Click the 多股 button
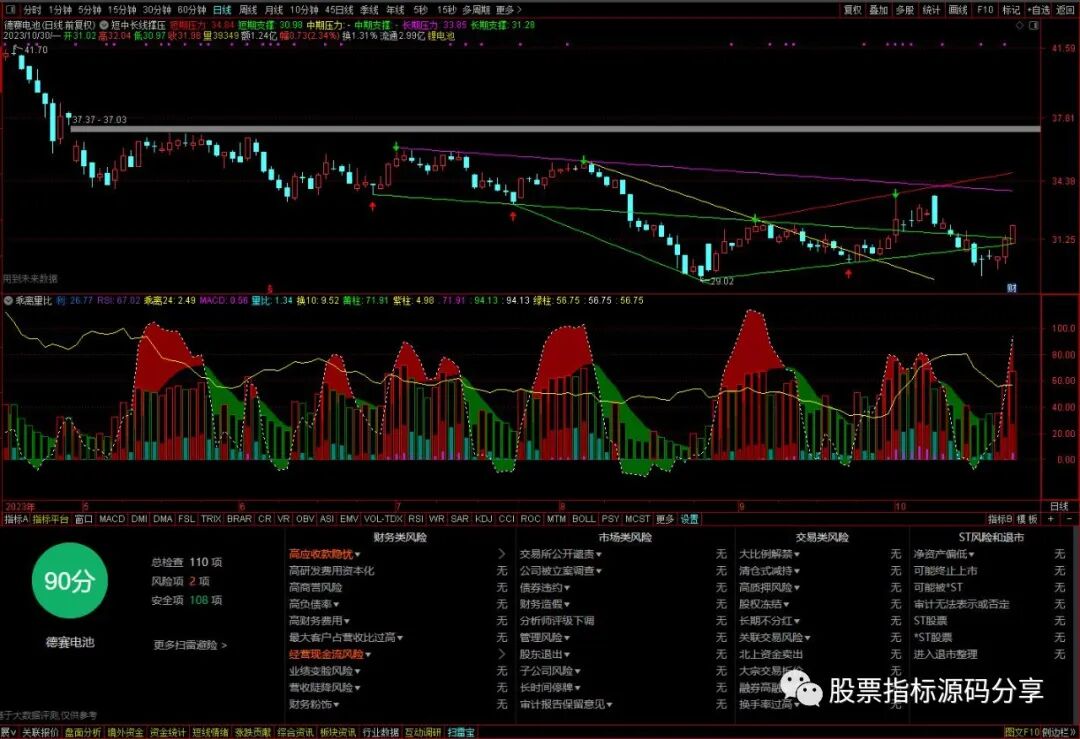The image size is (1080, 739). 904,10
